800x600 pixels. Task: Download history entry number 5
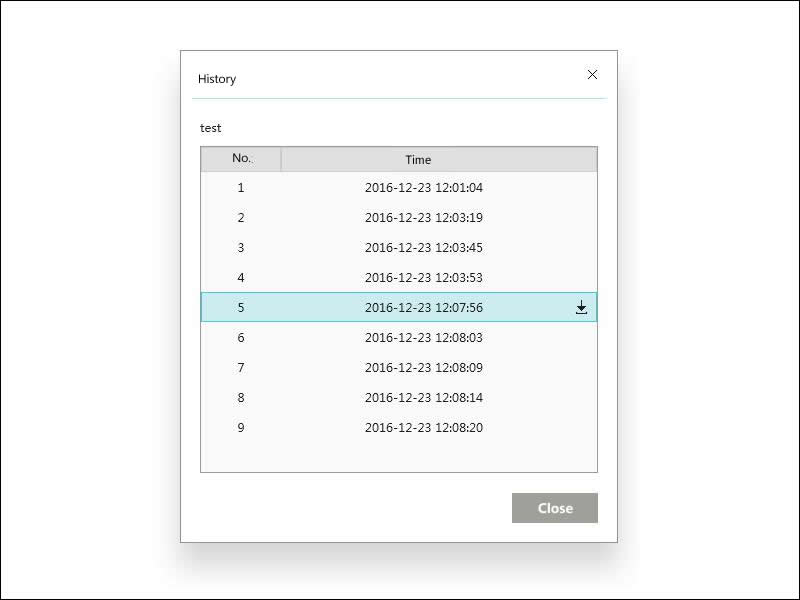pyautogui.click(x=581, y=307)
